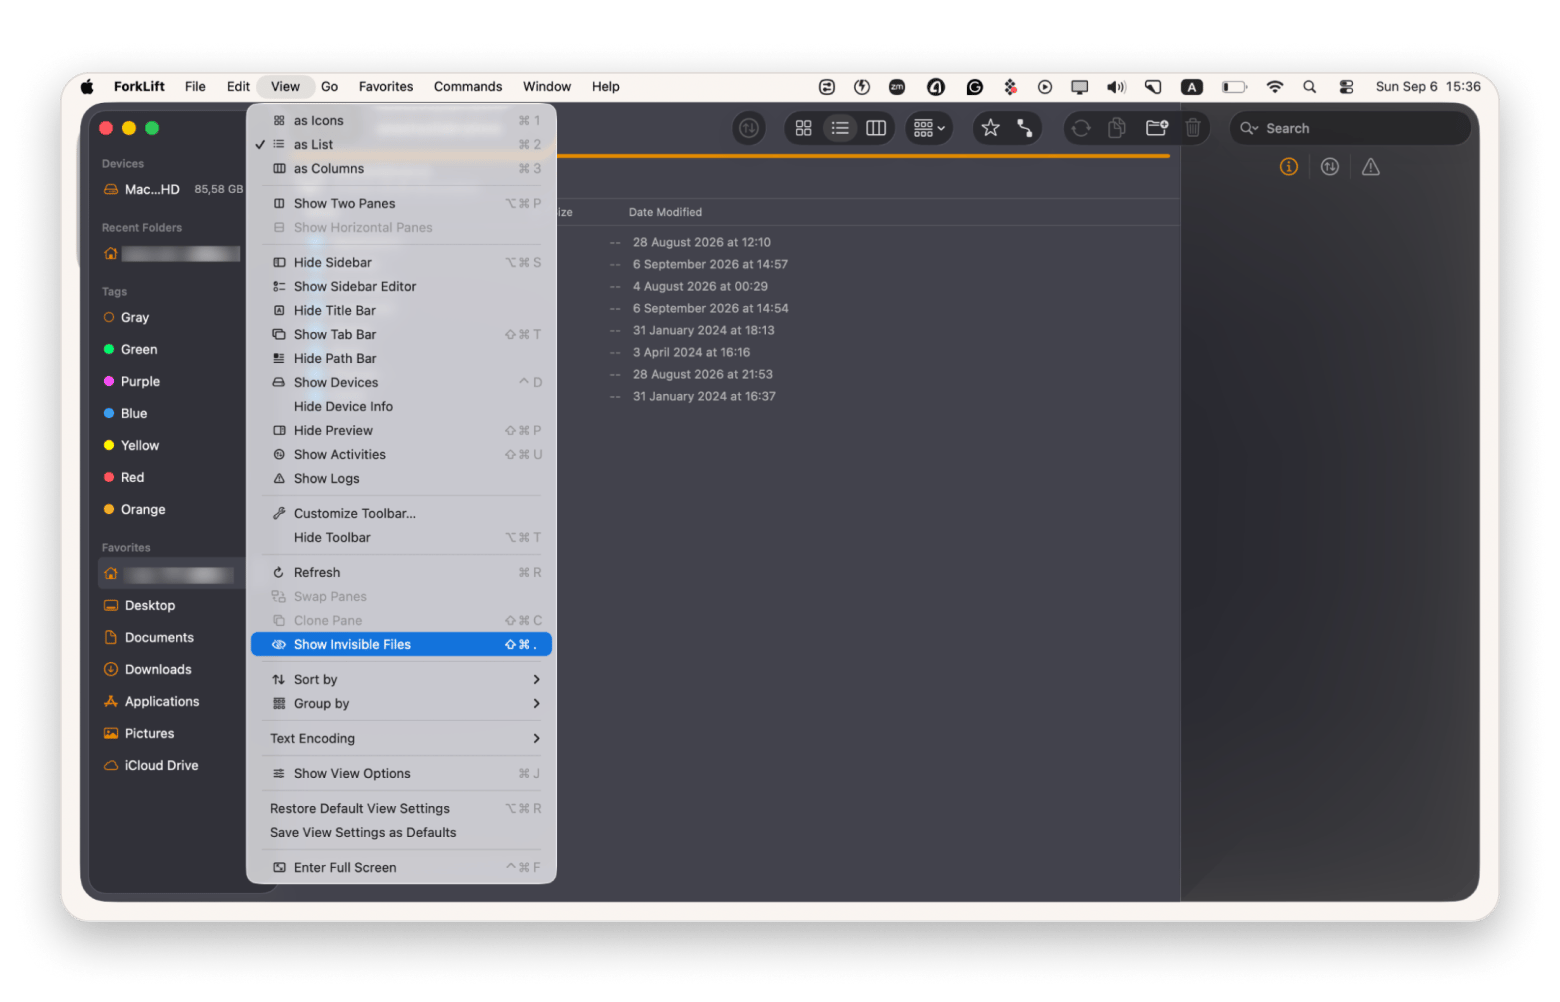The height and width of the screenshot is (1002, 1560).
Task: Expand the Group by submenu
Action: point(401,704)
